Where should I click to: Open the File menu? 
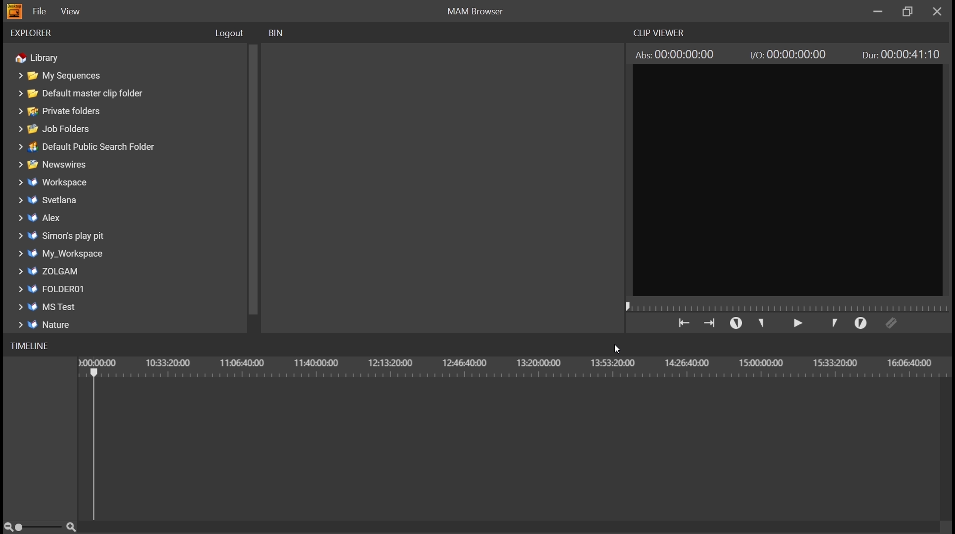click(39, 12)
